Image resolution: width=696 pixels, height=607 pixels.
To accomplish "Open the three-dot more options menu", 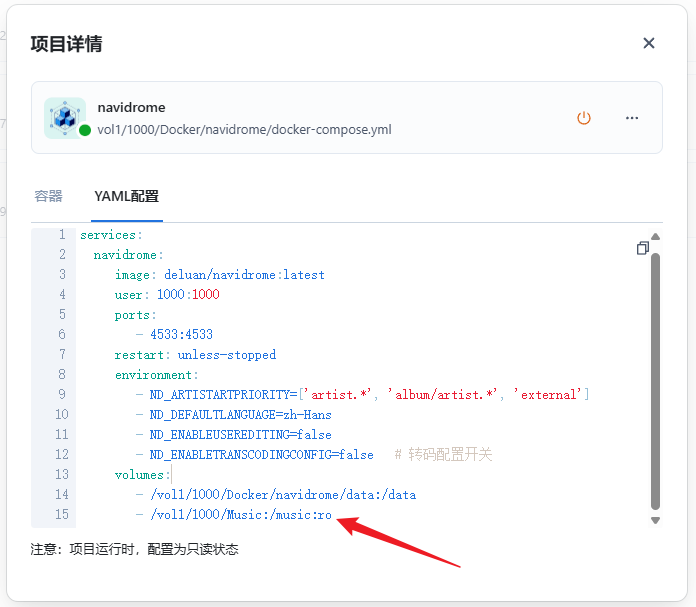I will pyautogui.click(x=632, y=118).
